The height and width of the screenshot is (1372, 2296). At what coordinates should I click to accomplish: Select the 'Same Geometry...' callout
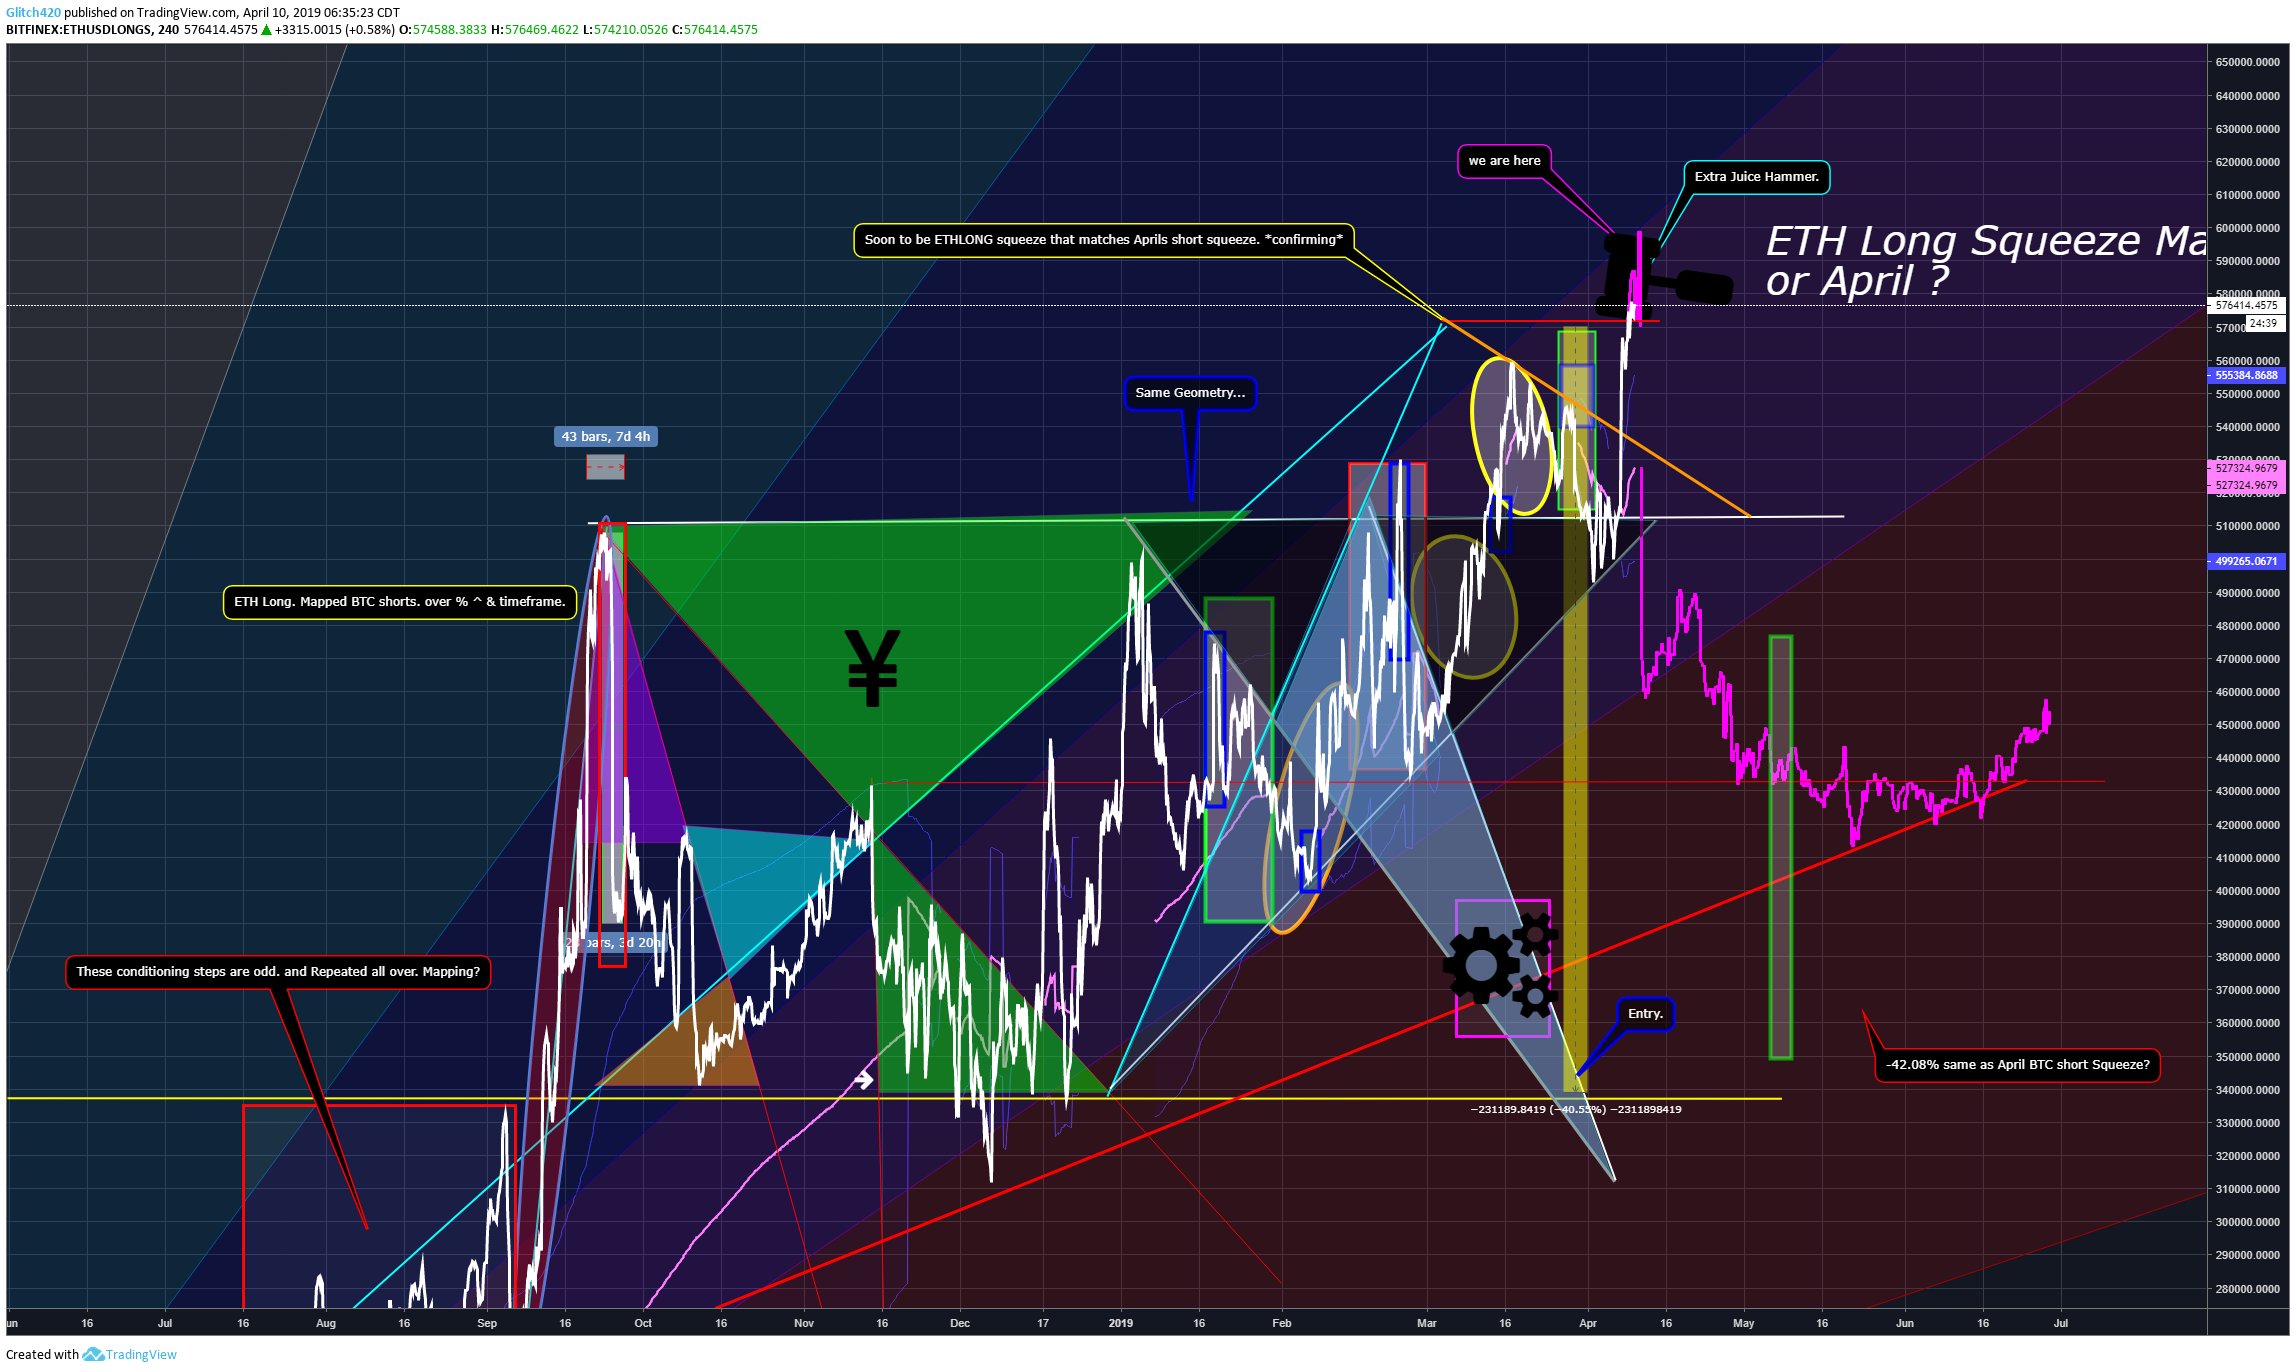tap(1190, 393)
